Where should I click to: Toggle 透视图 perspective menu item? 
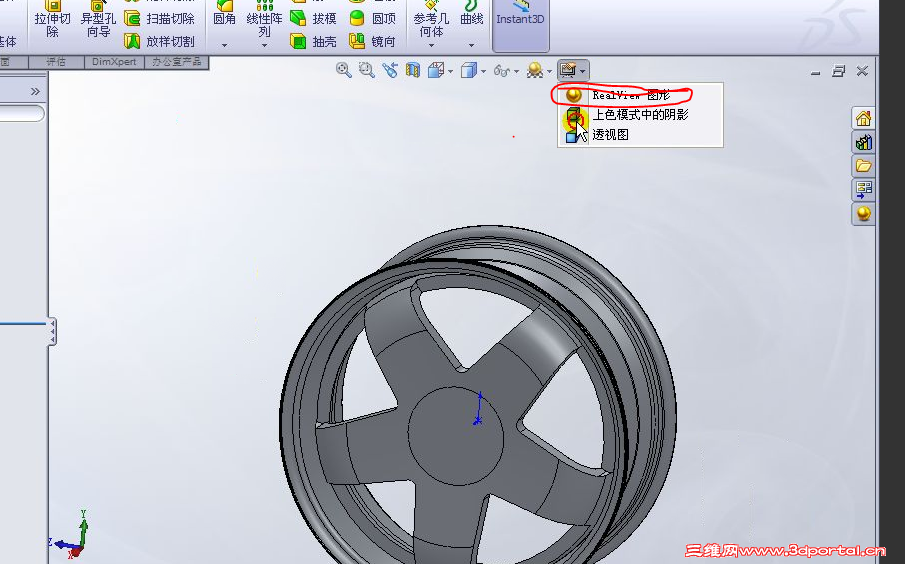[x=640, y=135]
